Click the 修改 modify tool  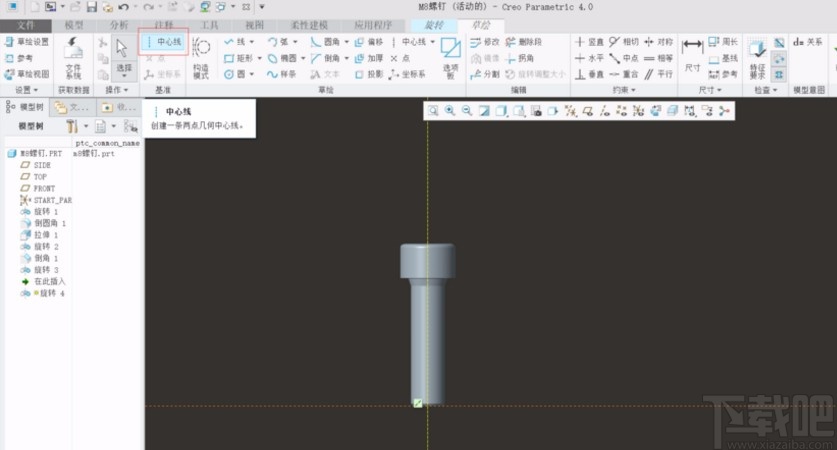pos(484,42)
